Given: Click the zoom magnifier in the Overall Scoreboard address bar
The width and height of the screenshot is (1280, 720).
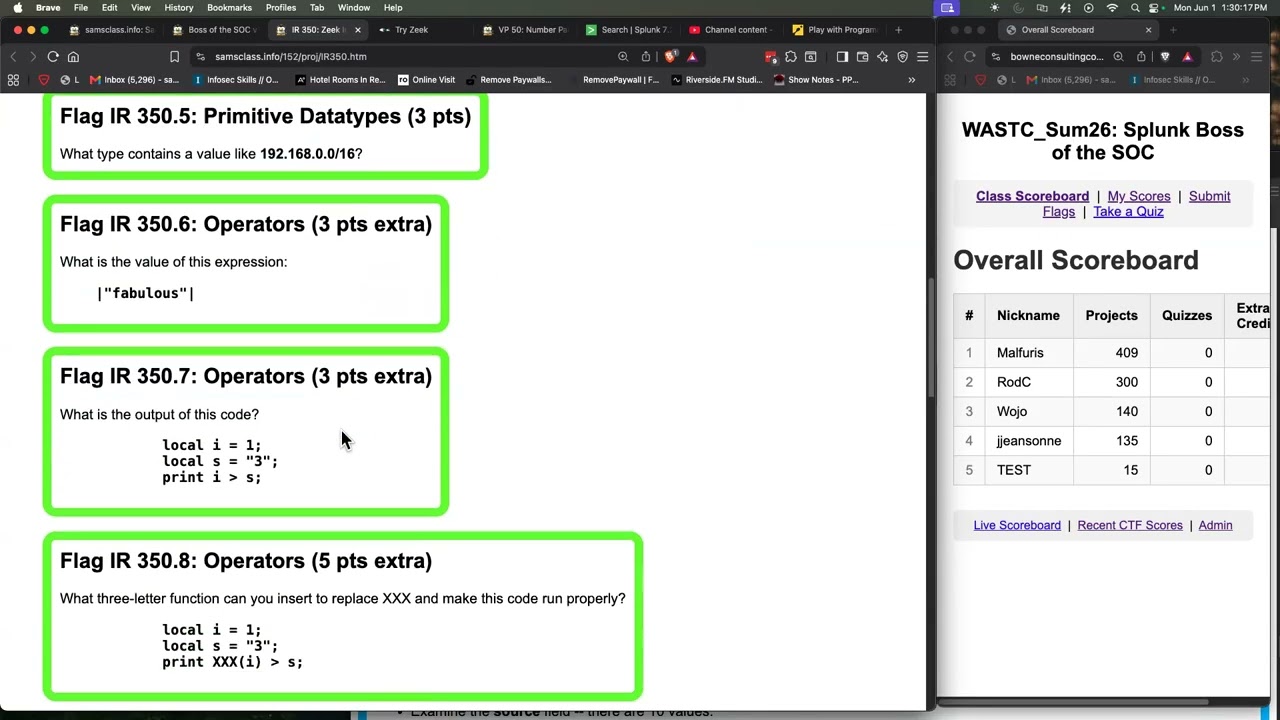Looking at the screenshot, I should (1118, 57).
